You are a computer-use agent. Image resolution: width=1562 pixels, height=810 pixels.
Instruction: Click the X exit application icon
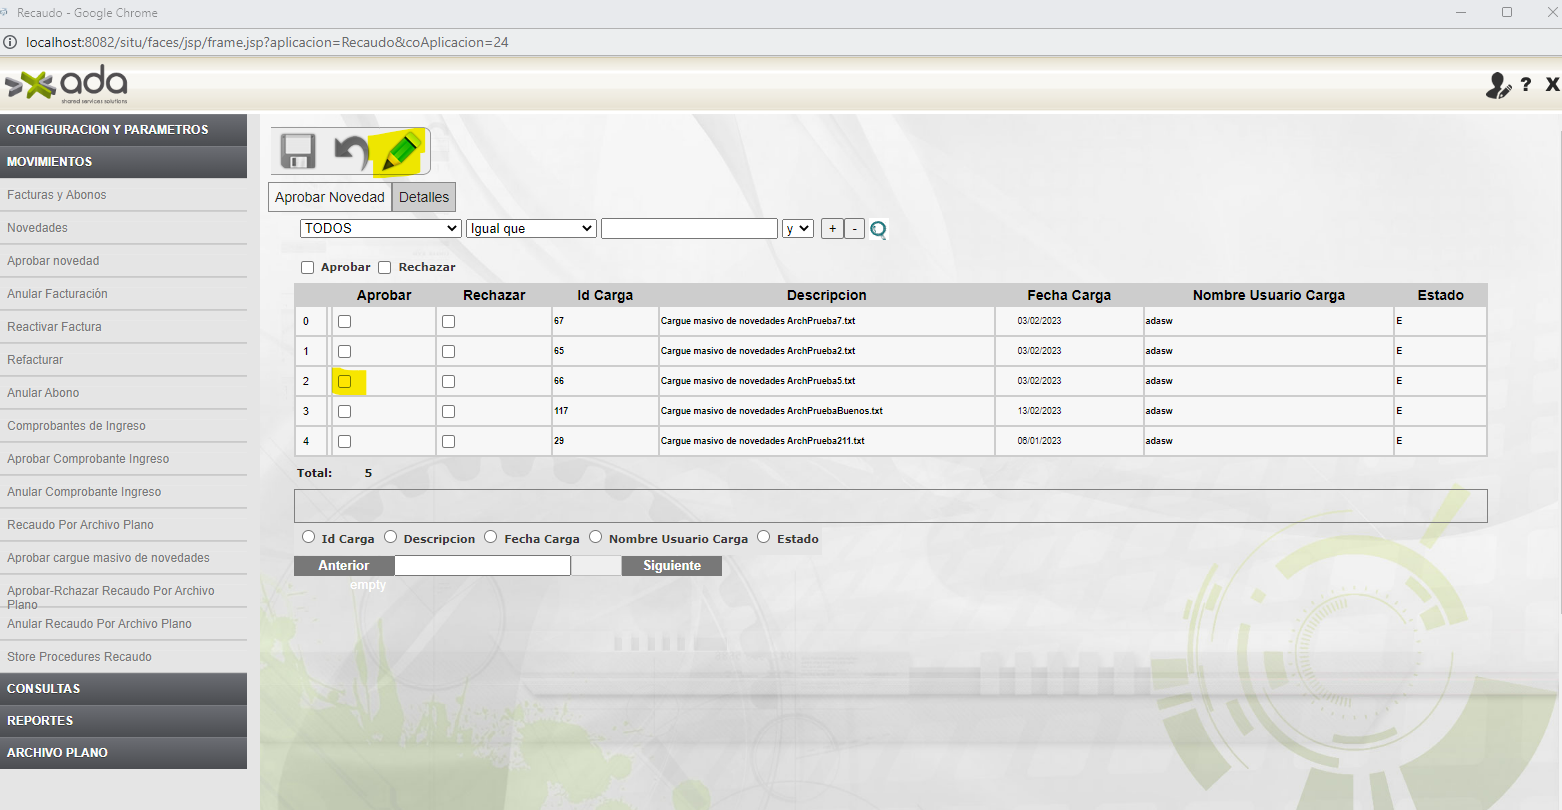pos(1552,85)
